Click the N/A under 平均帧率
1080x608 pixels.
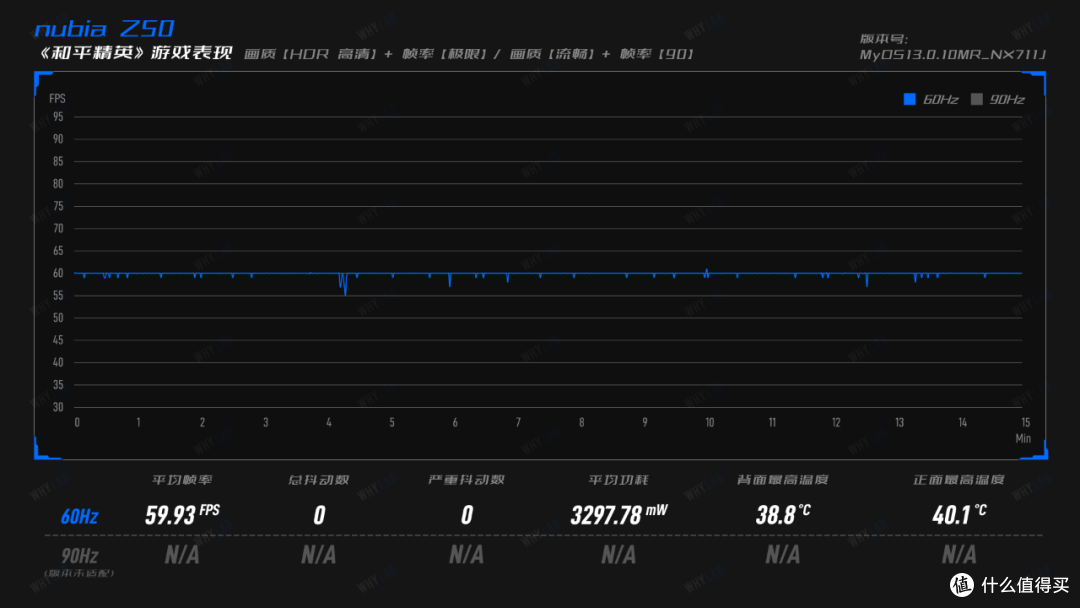[x=182, y=554]
